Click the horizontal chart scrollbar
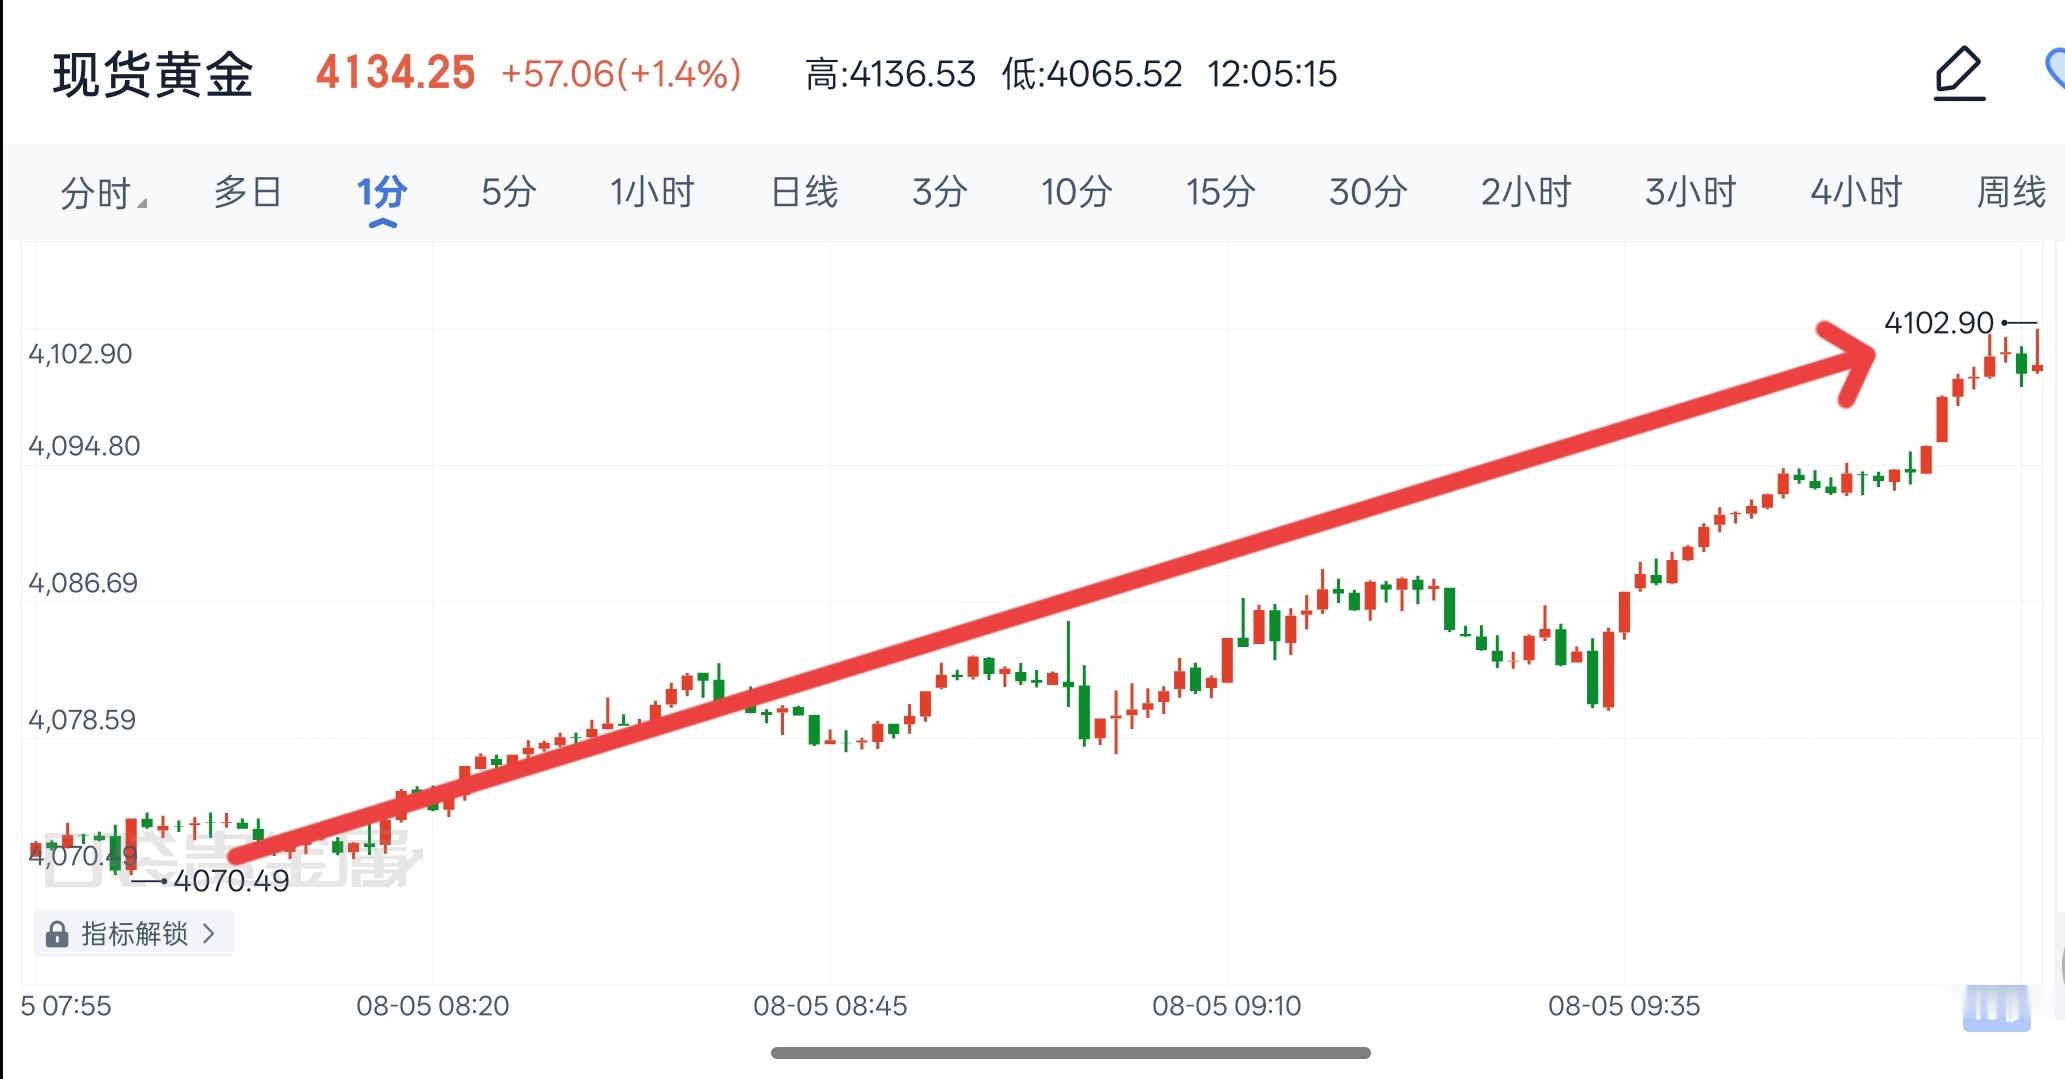The width and height of the screenshot is (2065, 1079). click(x=1070, y=1053)
